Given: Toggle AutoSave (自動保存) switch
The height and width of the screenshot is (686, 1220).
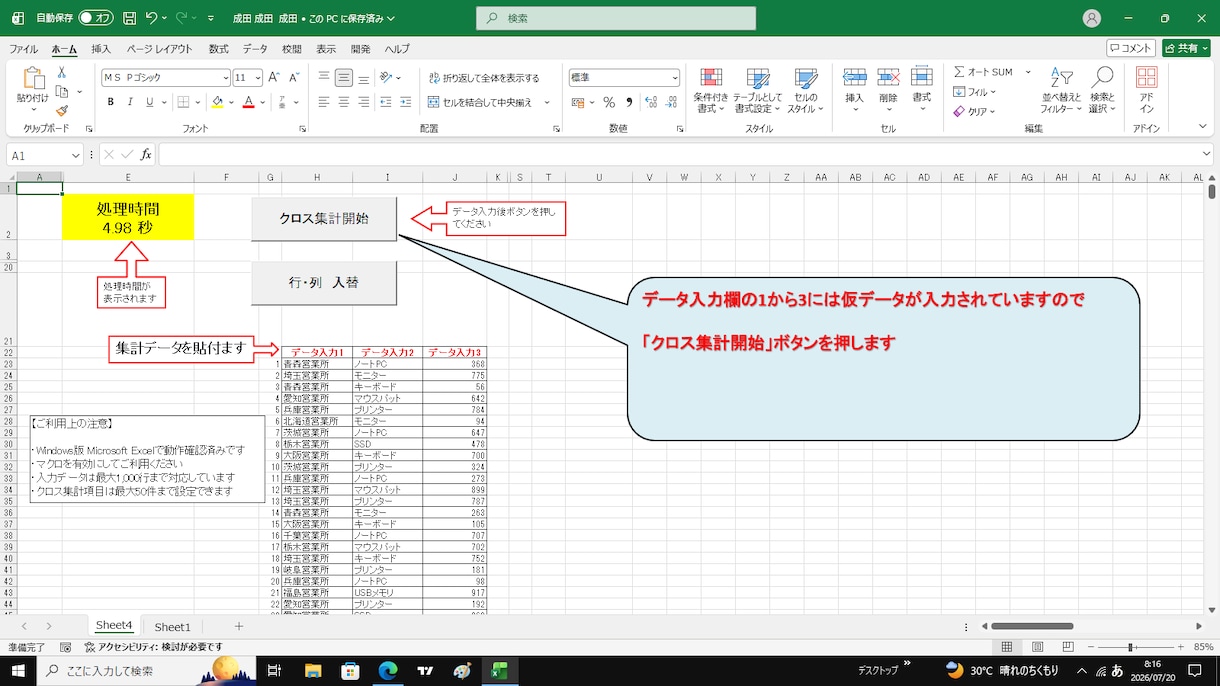Looking at the screenshot, I should click(x=96, y=18).
